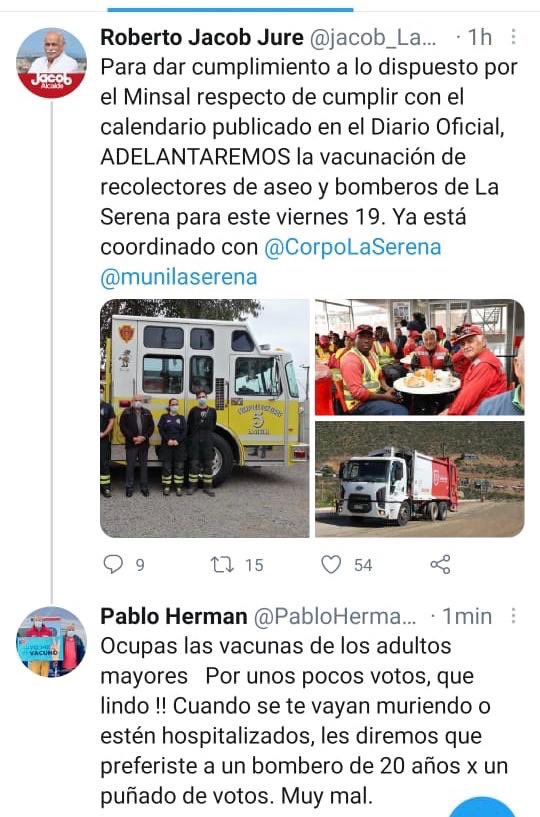Screen dimensions: 540x817
Task: Tap the retweet arrows icon
Action: tap(222, 564)
